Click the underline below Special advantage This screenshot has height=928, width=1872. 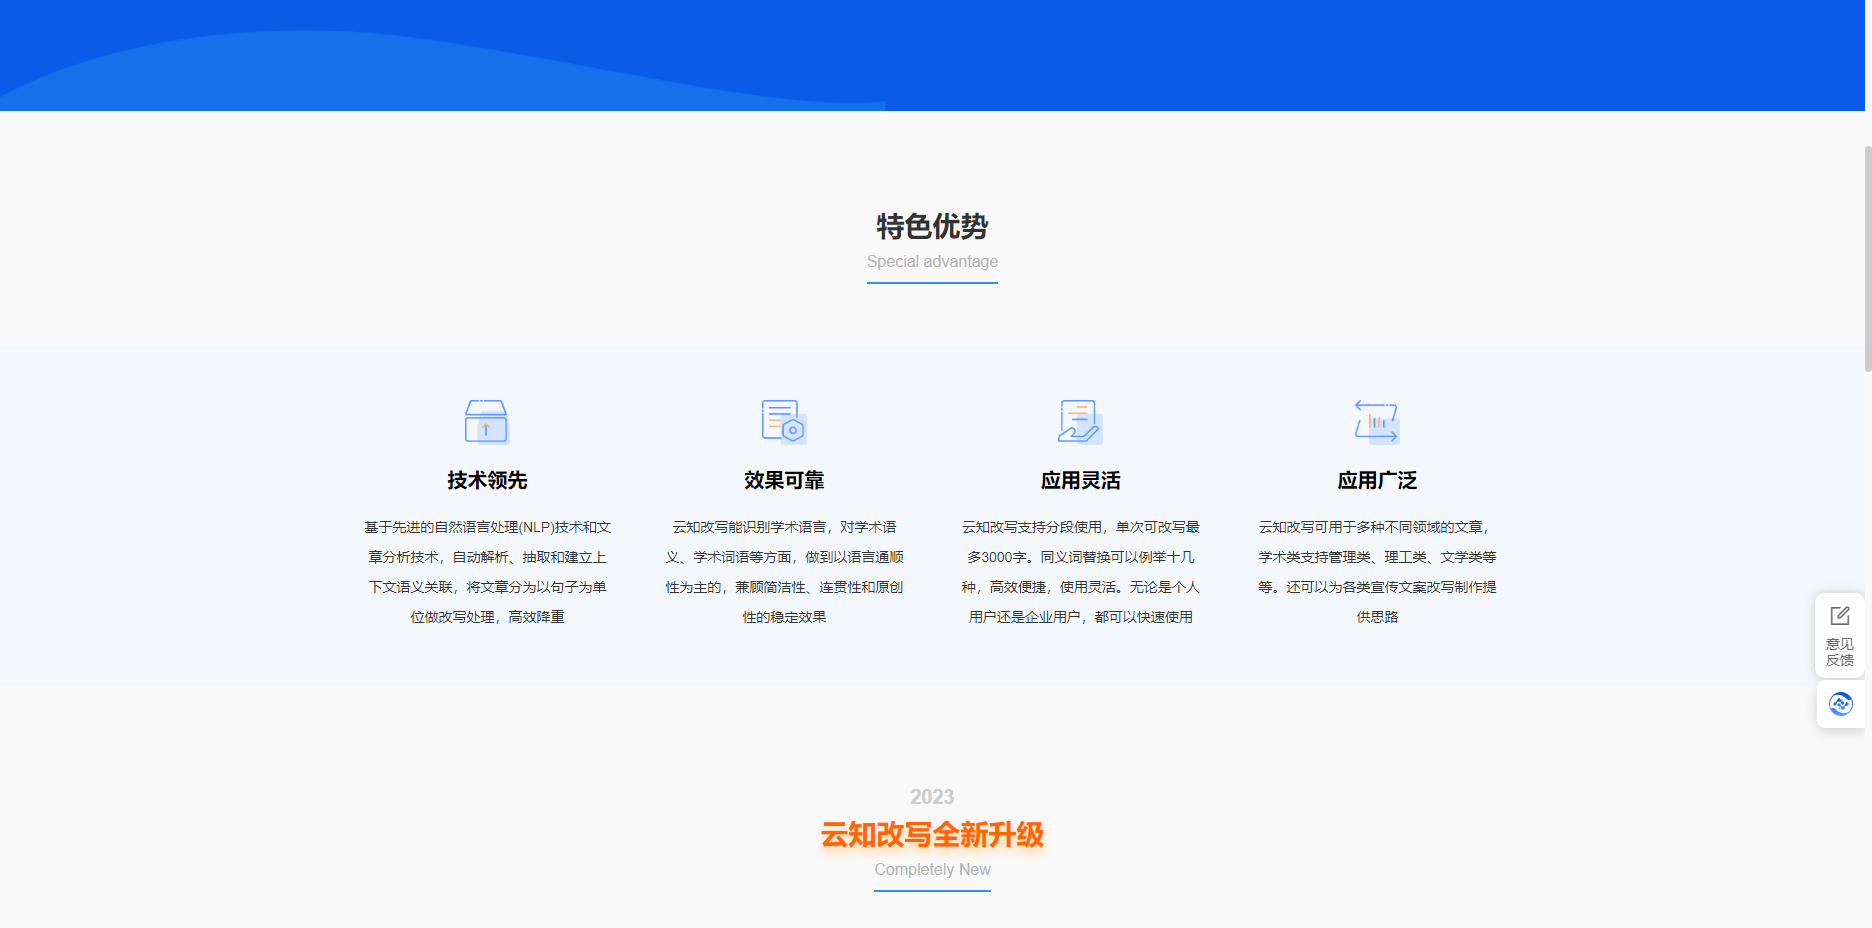click(x=932, y=285)
